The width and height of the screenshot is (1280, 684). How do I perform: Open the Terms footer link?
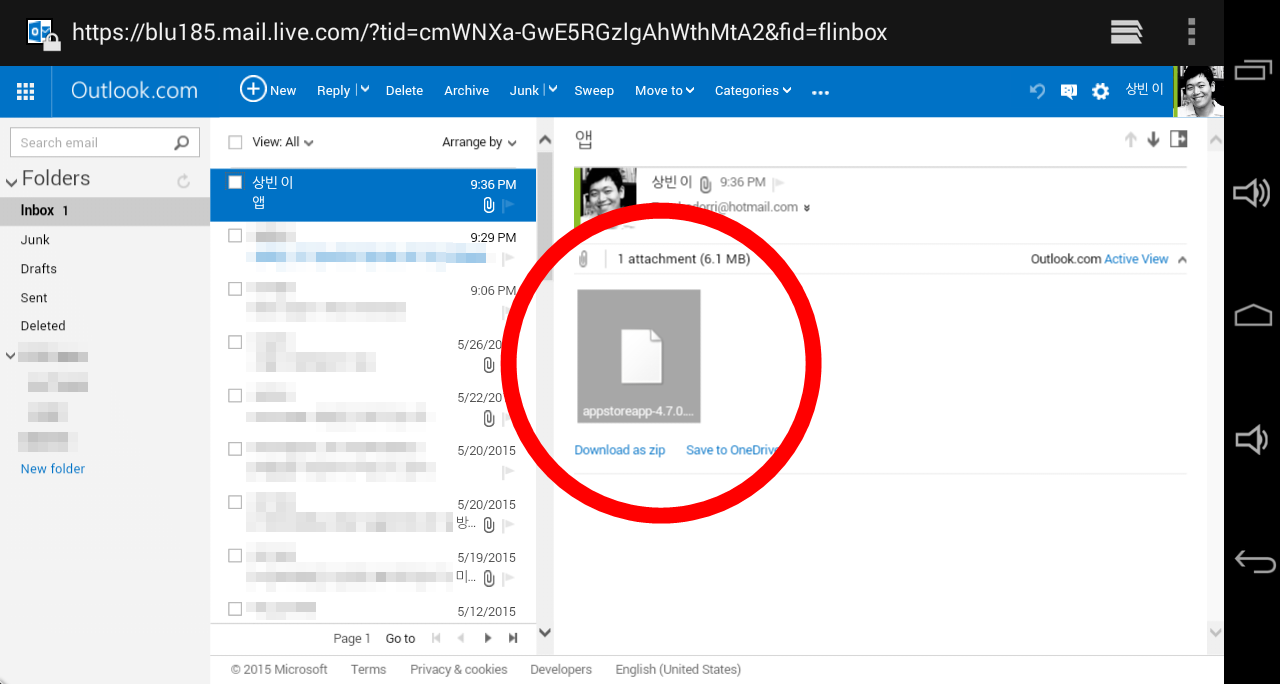pyautogui.click(x=368, y=670)
